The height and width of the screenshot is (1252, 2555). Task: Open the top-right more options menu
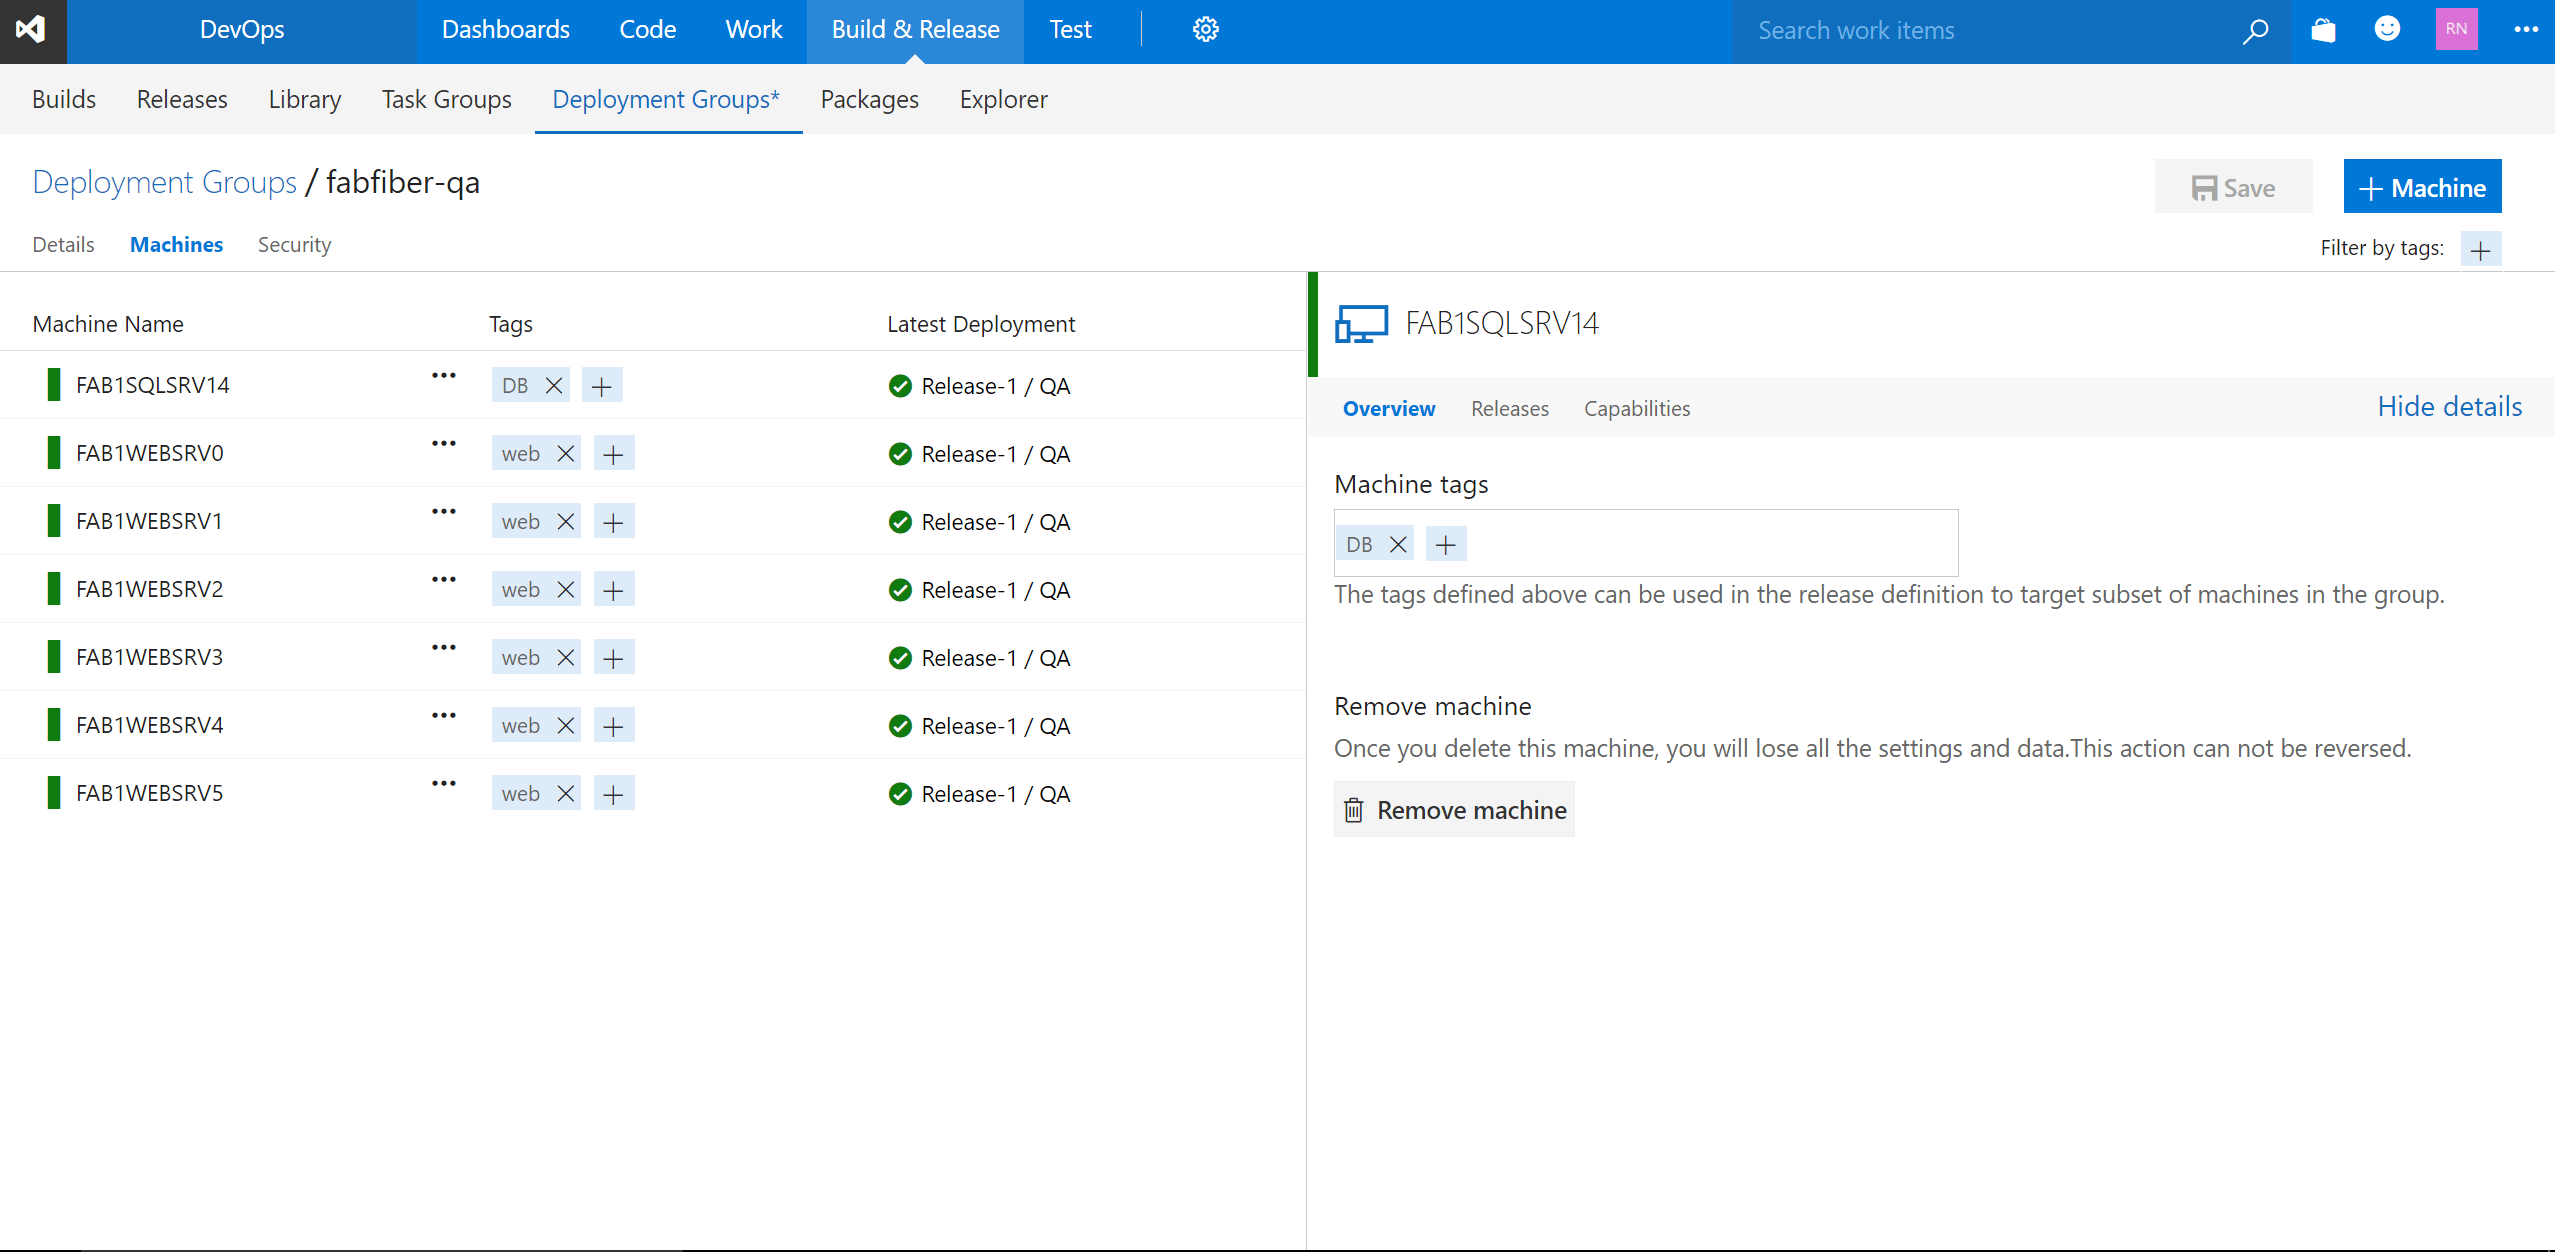[2527, 31]
